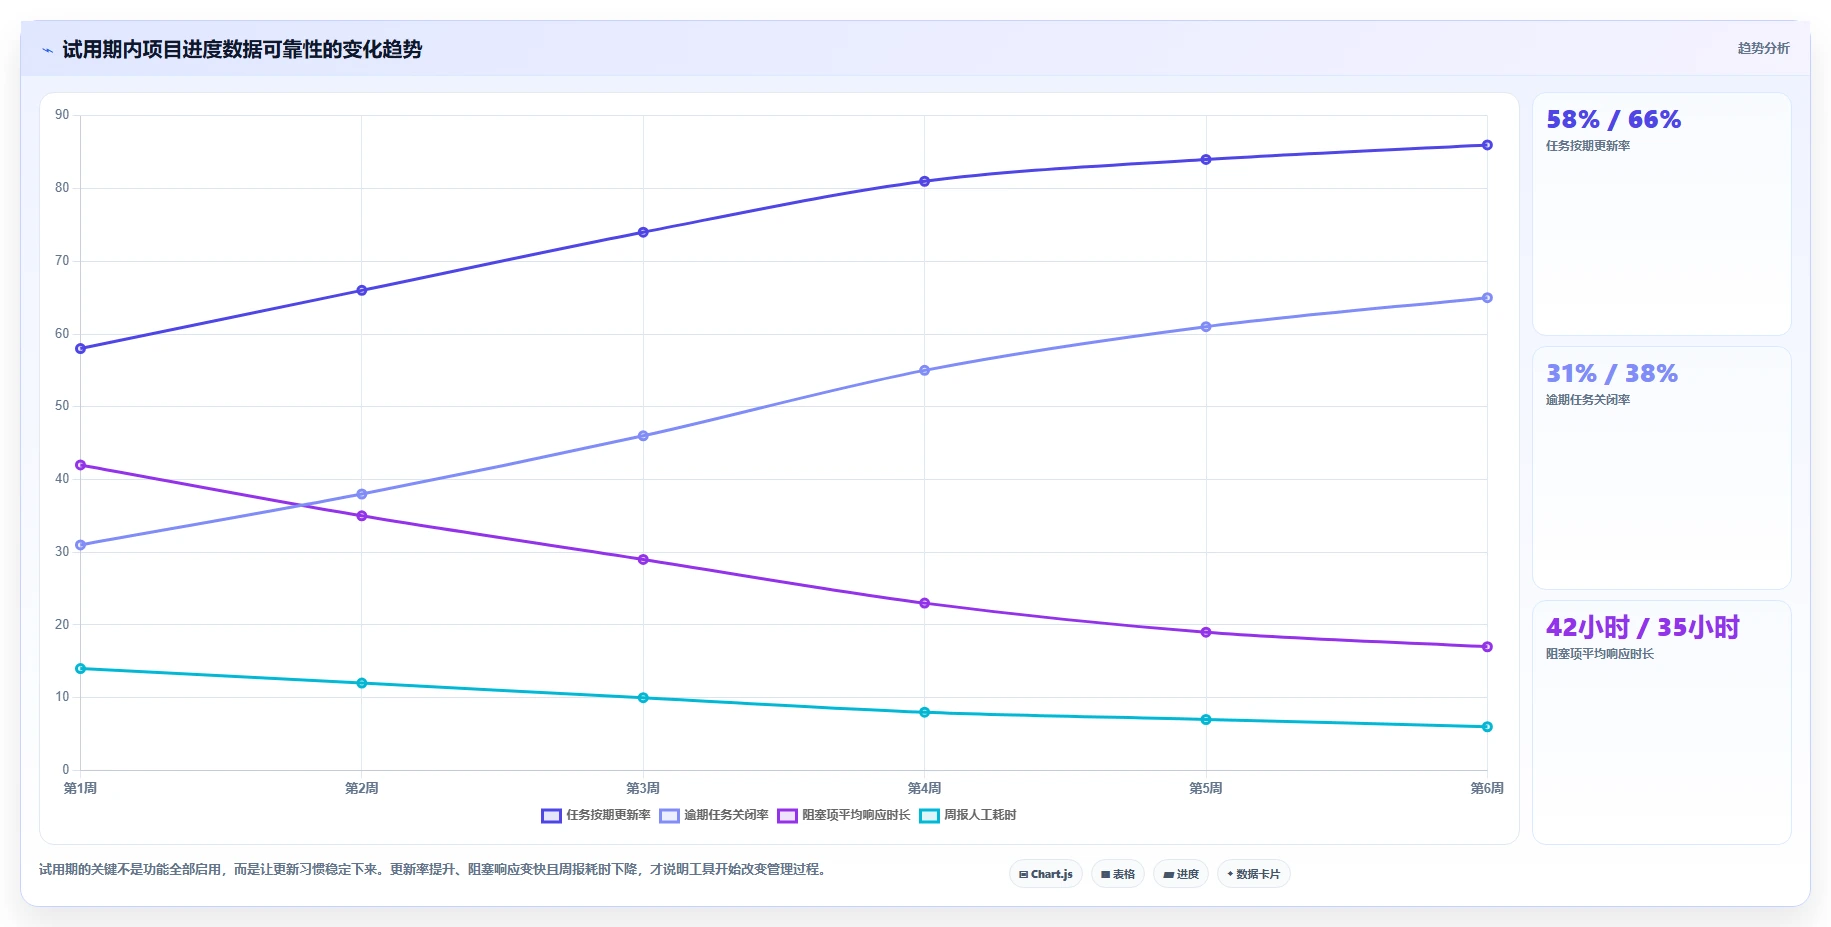Click the 42小时 / 35小时 stat value

[1642, 628]
